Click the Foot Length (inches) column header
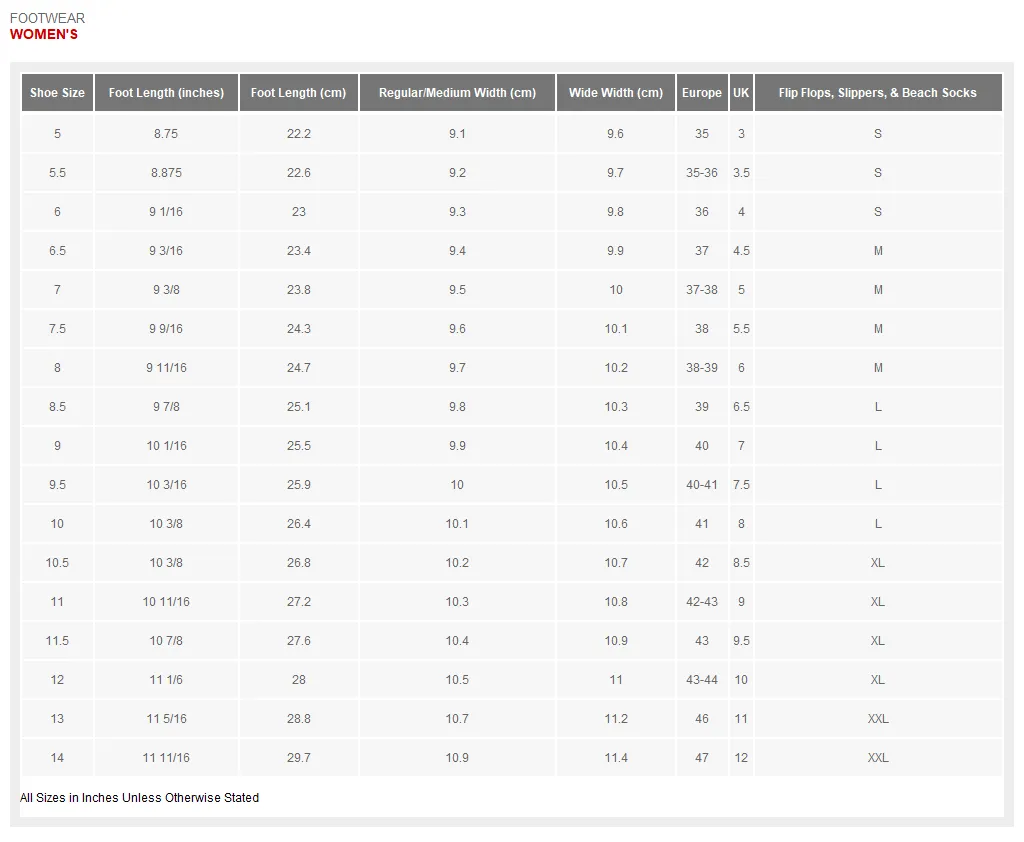1024x842 pixels. (166, 93)
